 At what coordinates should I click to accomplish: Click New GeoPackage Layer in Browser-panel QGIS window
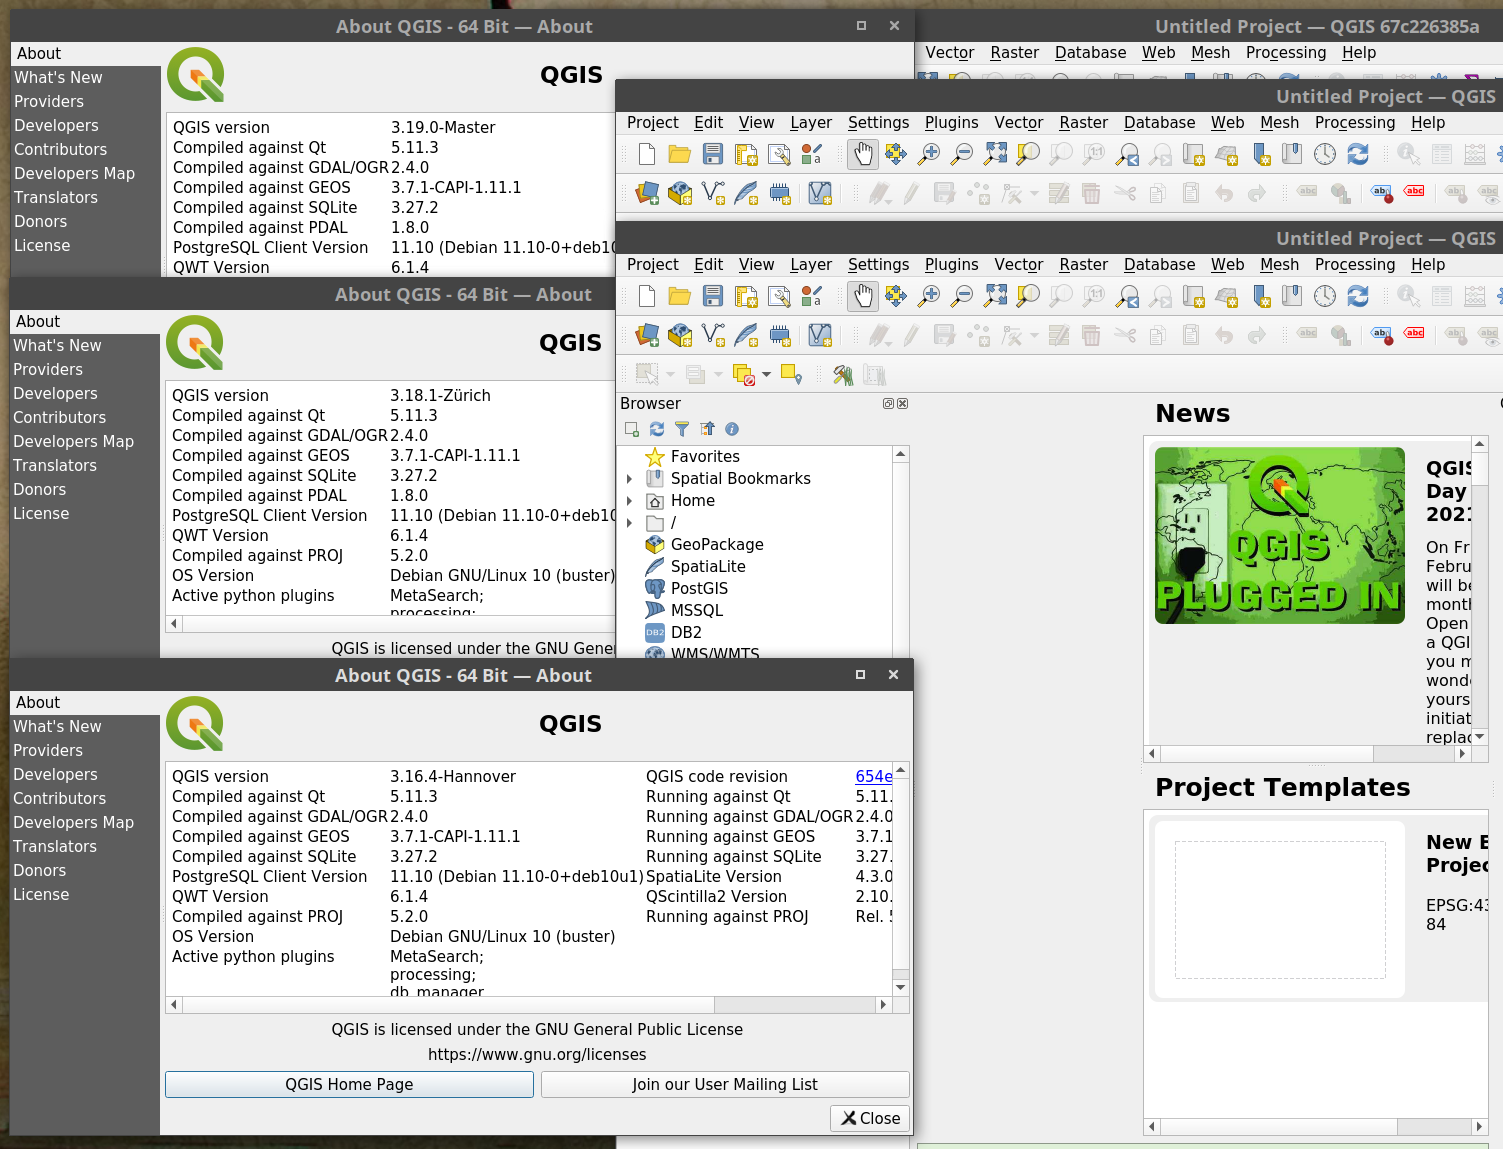tap(680, 335)
